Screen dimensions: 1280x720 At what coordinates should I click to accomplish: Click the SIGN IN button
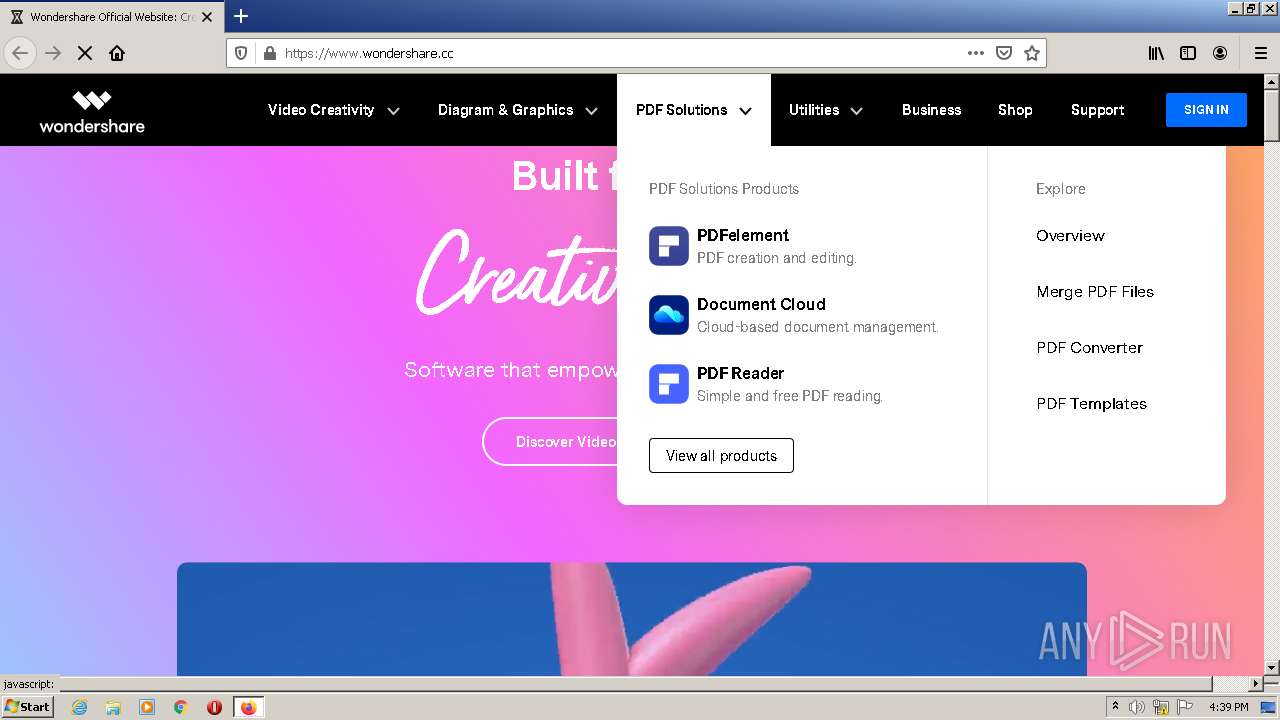click(x=1206, y=110)
